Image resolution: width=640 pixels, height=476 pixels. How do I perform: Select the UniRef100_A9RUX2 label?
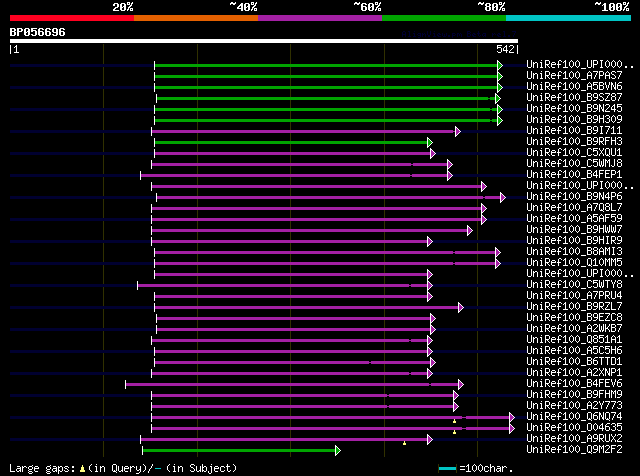click(574, 439)
